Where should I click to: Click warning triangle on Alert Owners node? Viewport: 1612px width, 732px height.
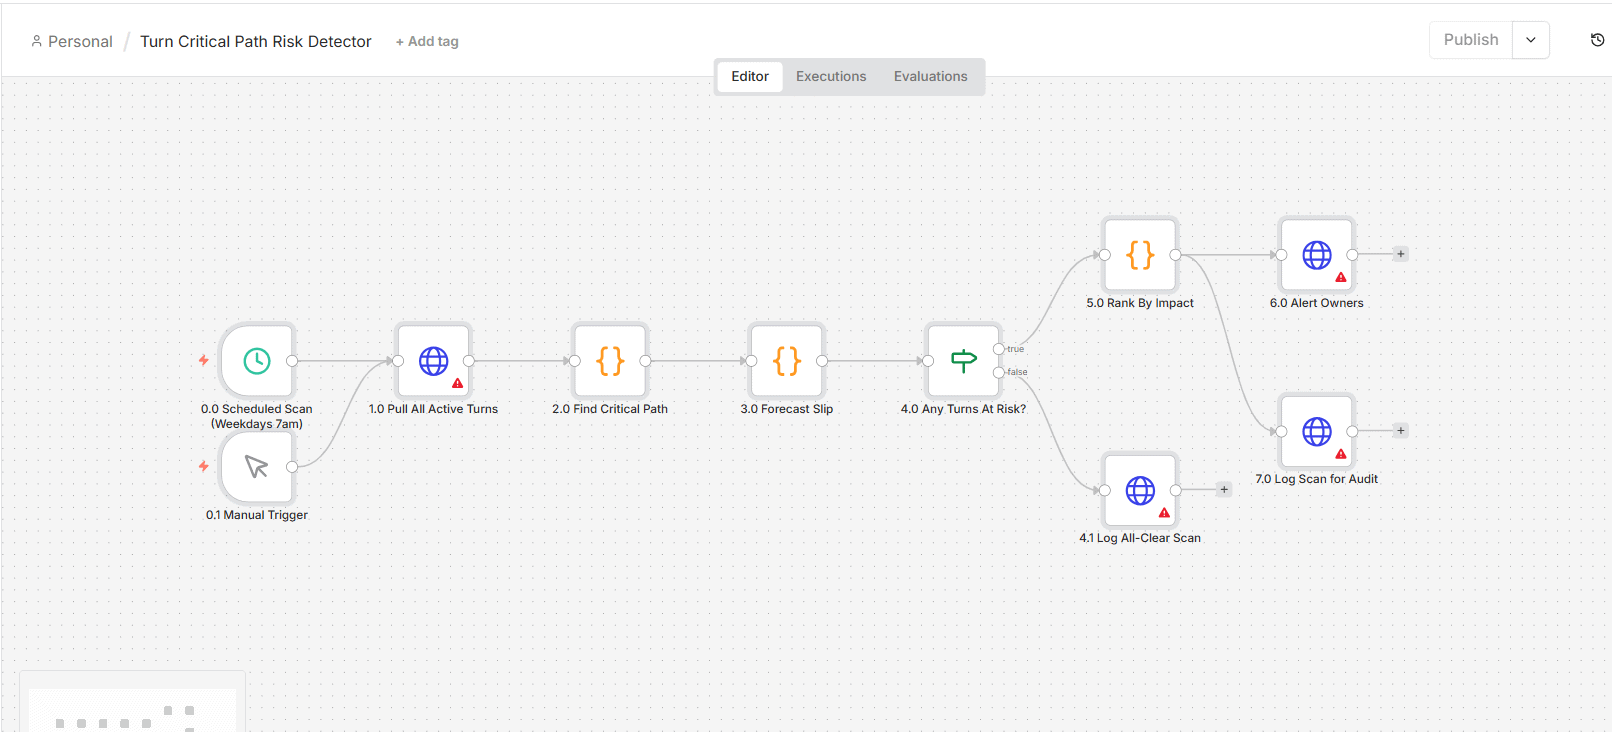coord(1341,277)
